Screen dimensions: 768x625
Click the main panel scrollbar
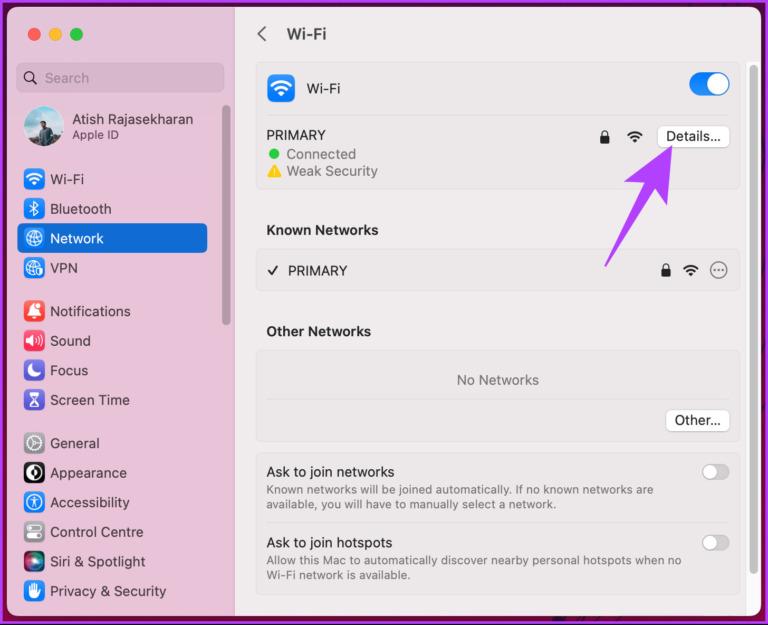(753, 318)
